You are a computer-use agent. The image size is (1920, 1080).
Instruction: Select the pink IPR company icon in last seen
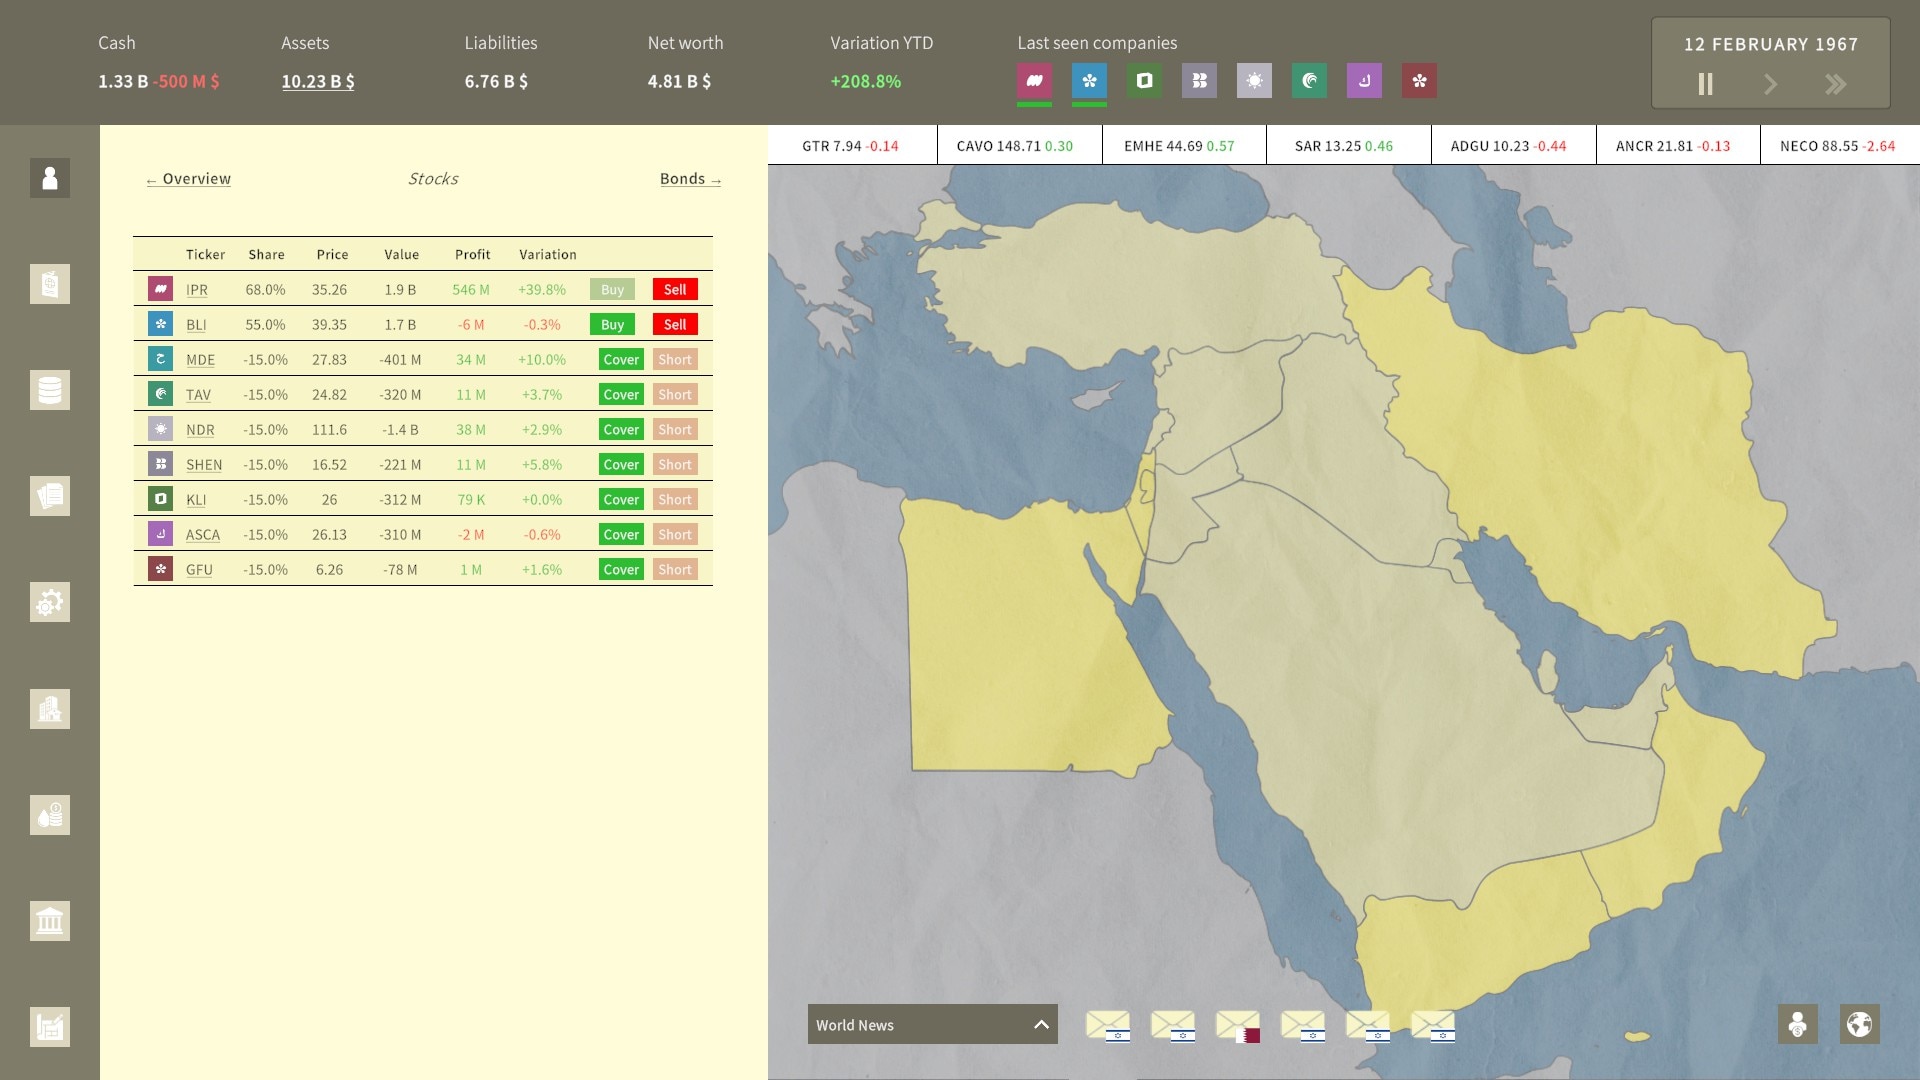(x=1034, y=80)
